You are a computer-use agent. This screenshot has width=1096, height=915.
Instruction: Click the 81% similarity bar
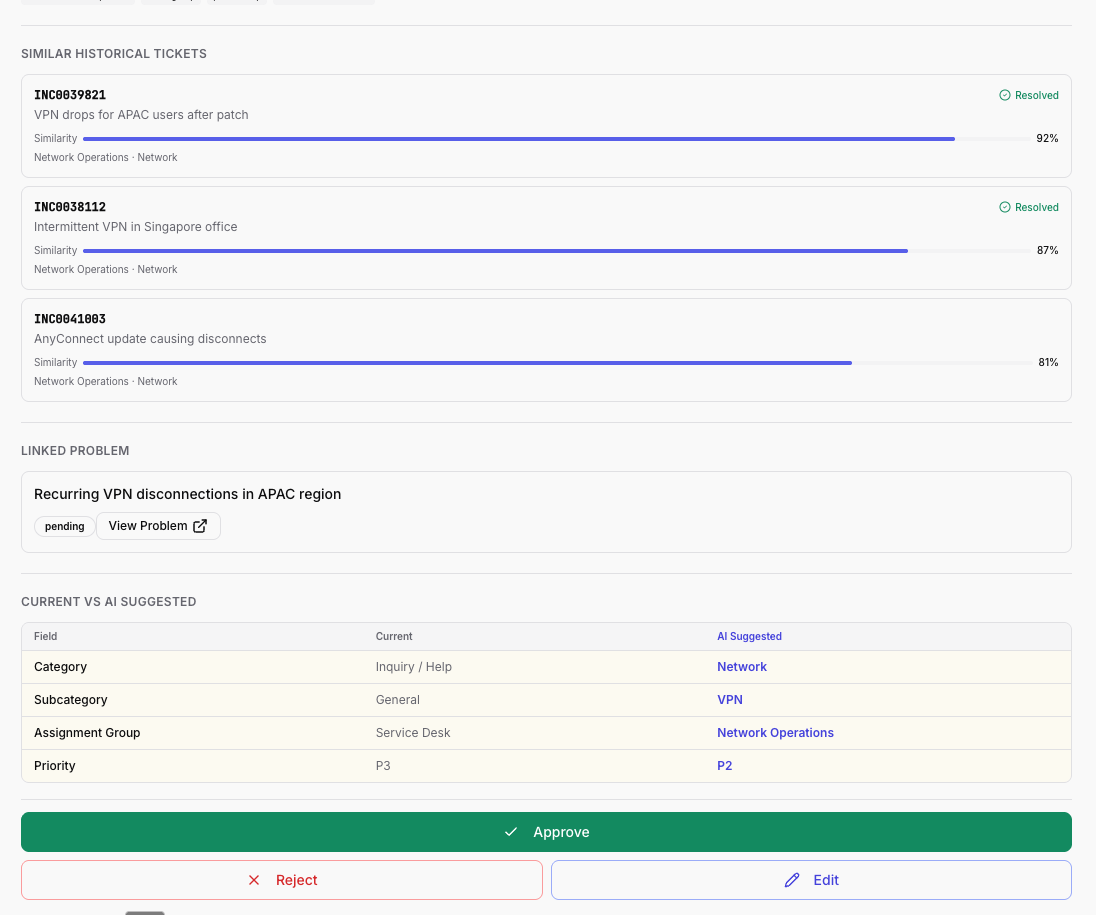coord(556,363)
